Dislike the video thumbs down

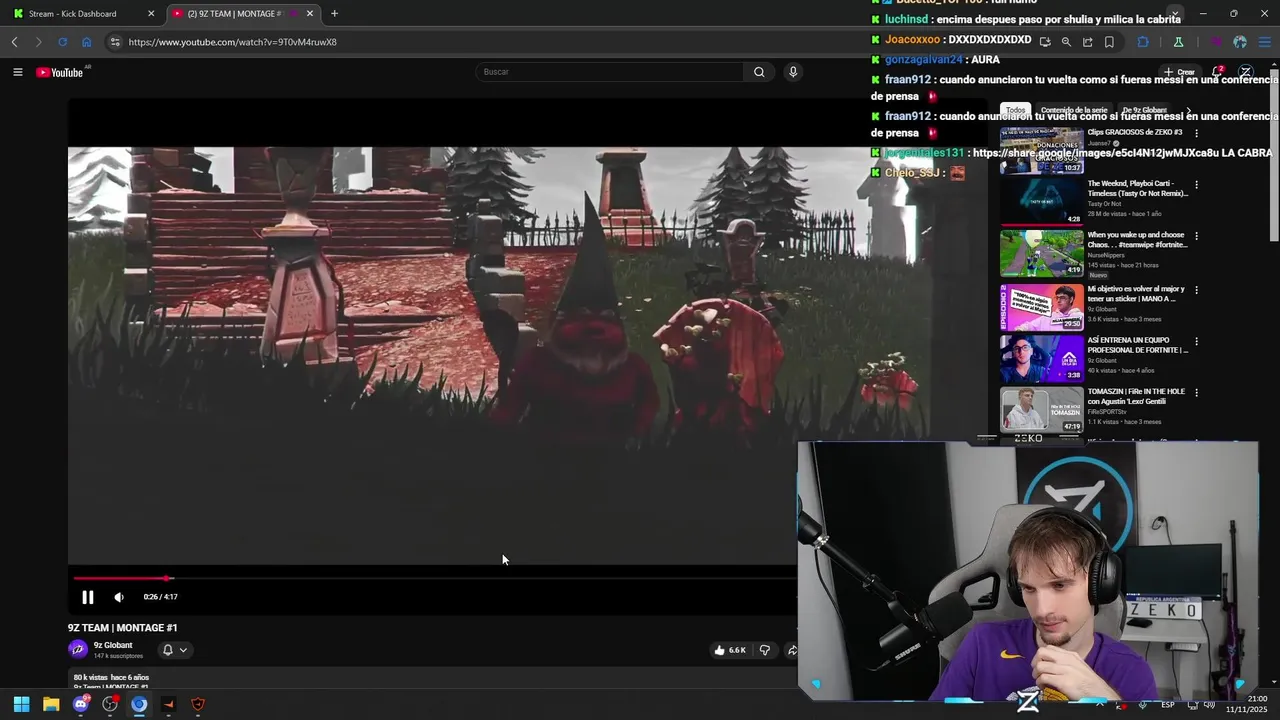[x=765, y=650]
